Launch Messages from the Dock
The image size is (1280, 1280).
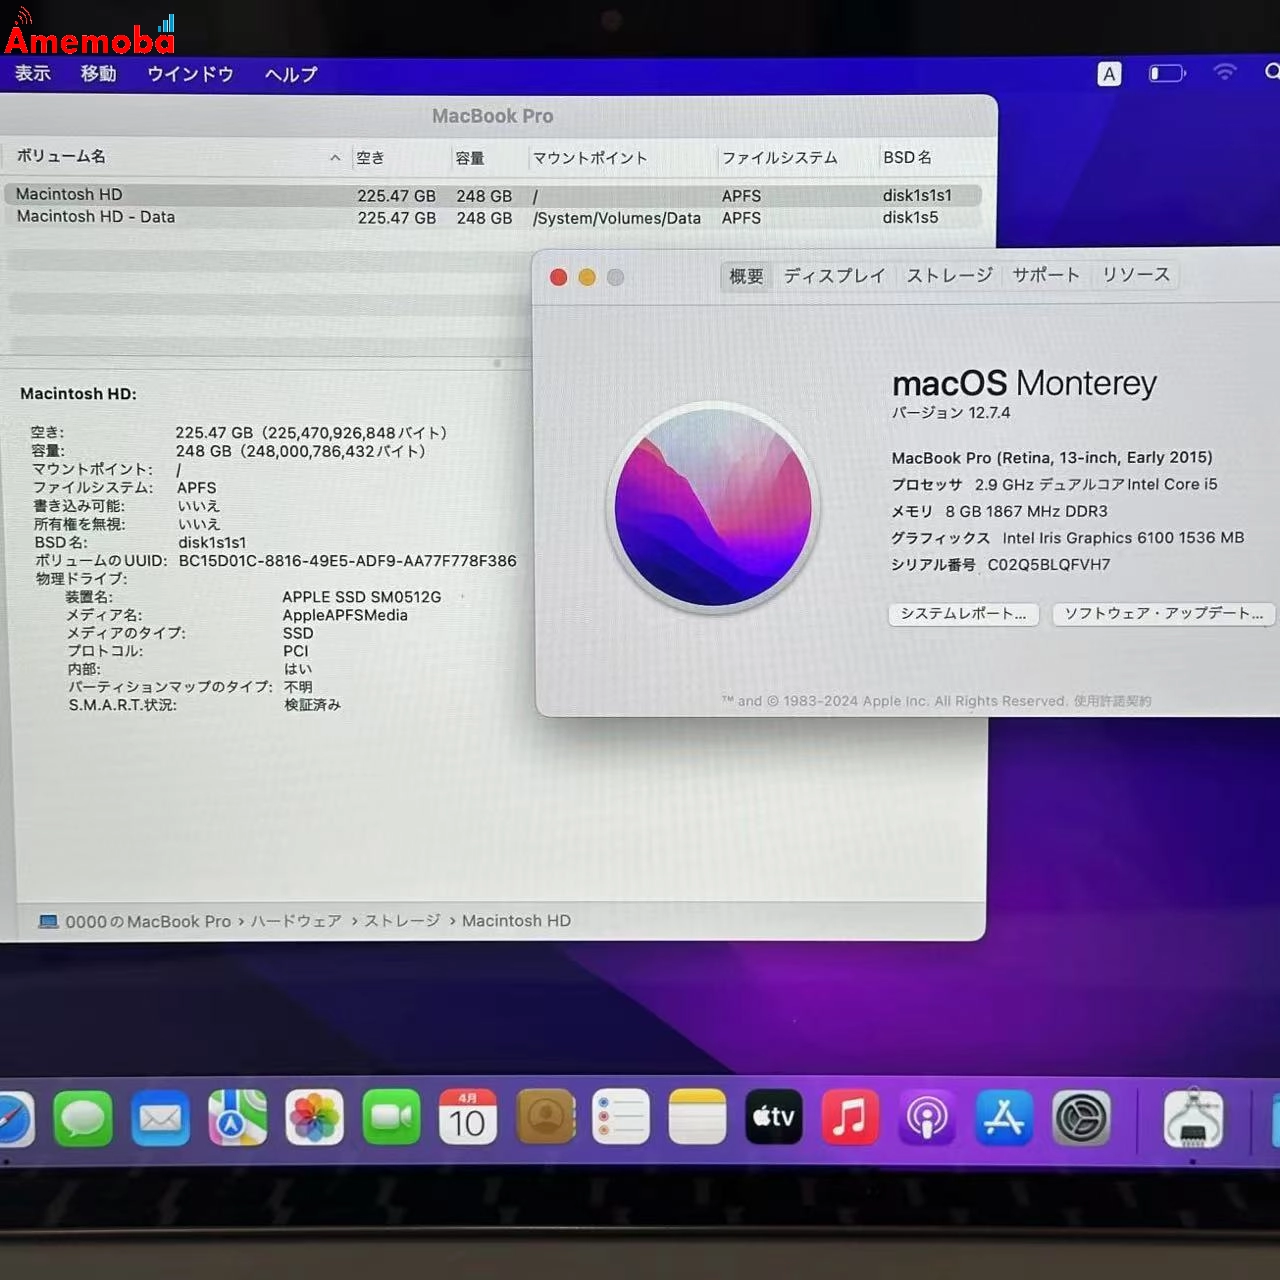coord(83,1118)
